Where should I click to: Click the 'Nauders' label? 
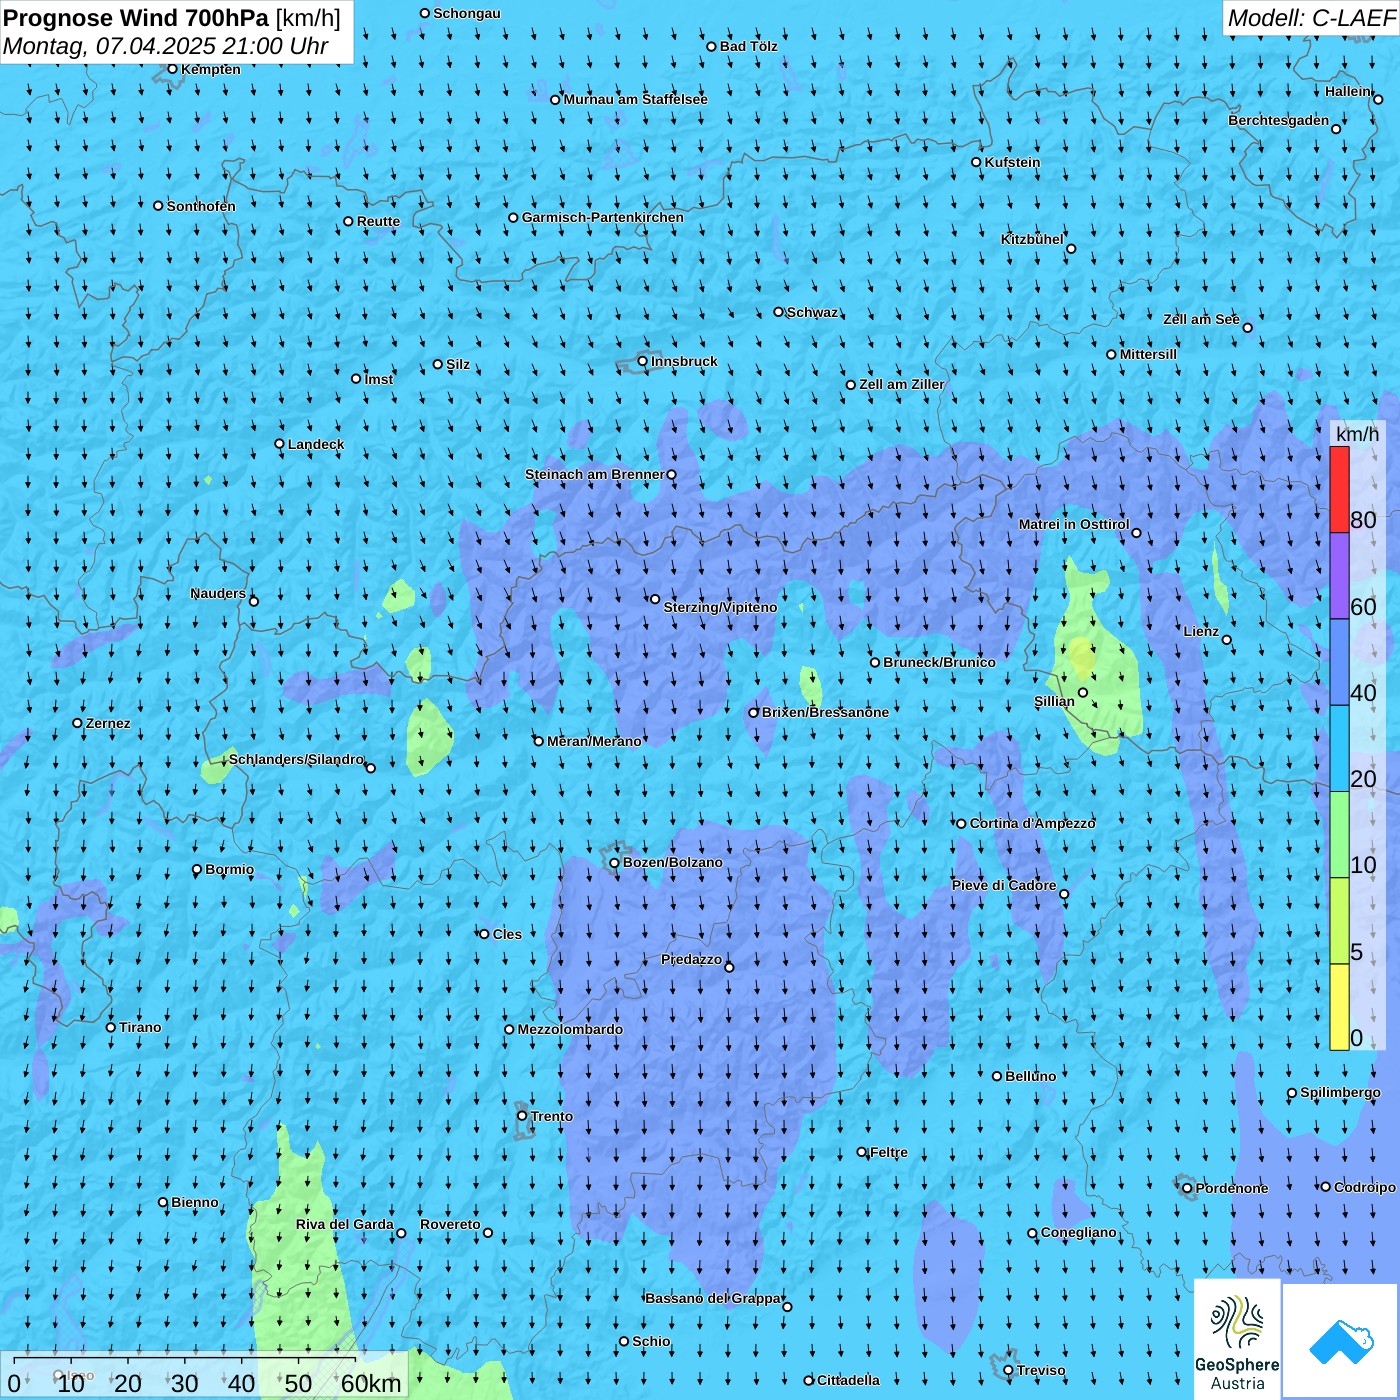coord(218,593)
